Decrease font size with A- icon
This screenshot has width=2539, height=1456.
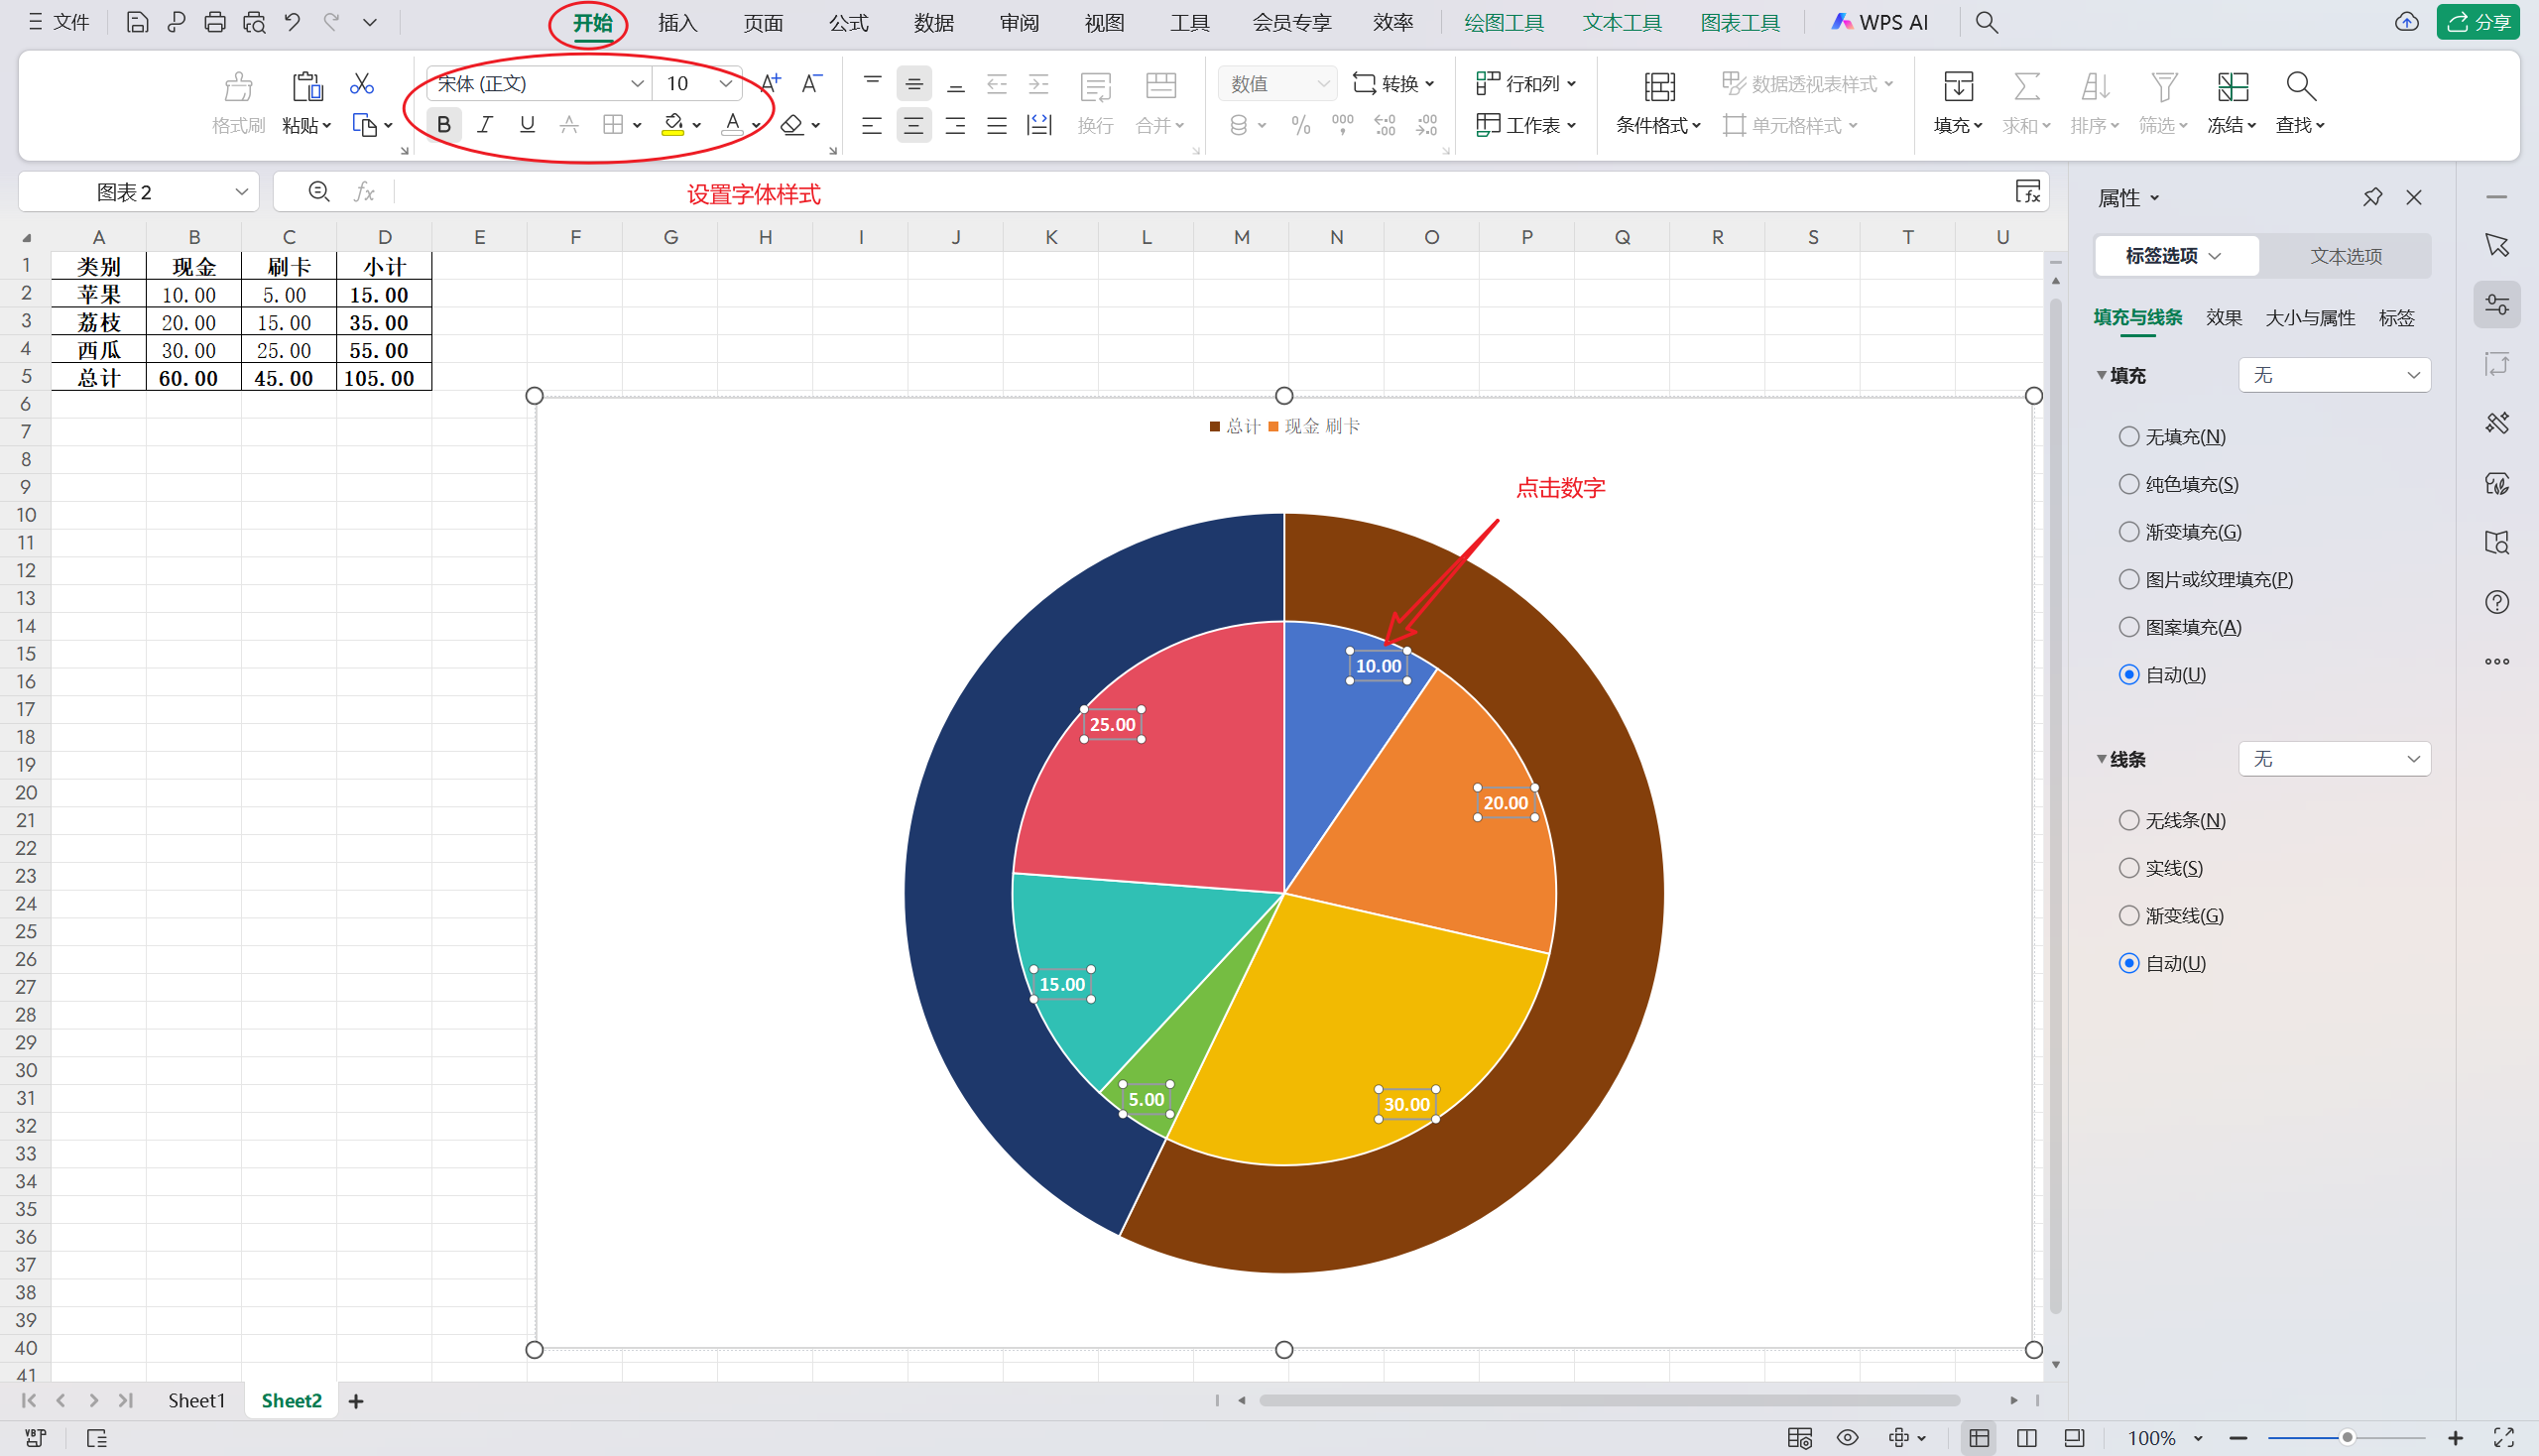812,83
